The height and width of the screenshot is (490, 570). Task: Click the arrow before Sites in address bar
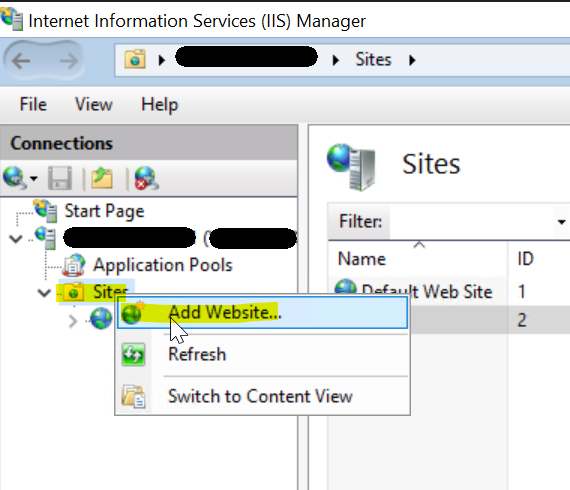click(x=336, y=60)
